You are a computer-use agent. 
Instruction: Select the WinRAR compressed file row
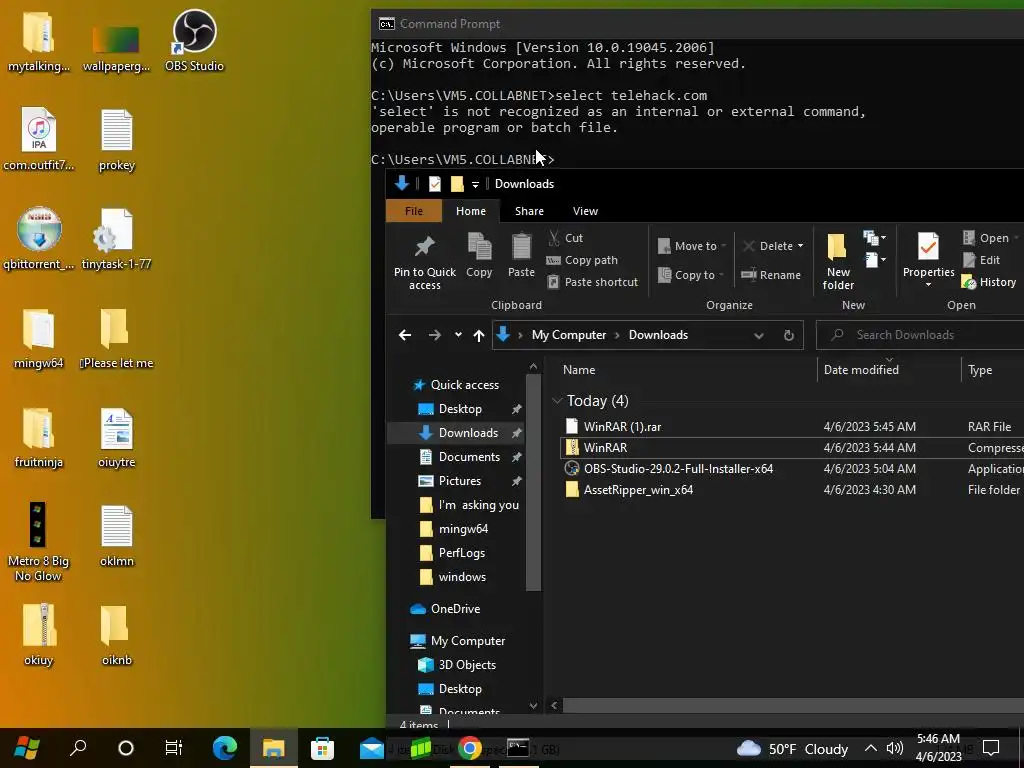tap(792, 447)
